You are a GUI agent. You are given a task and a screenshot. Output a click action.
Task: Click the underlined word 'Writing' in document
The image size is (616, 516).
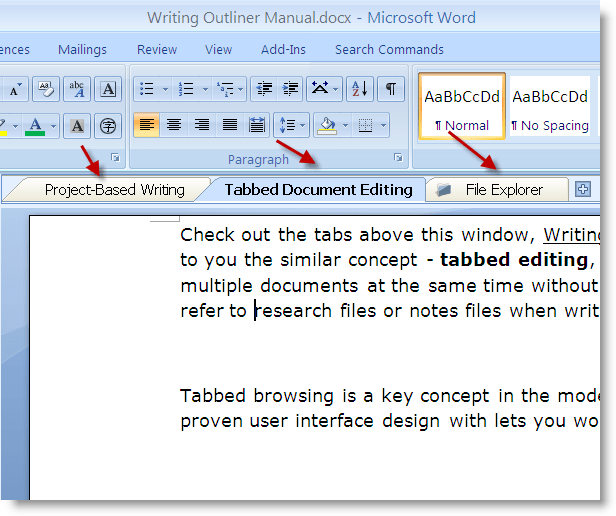[572, 235]
